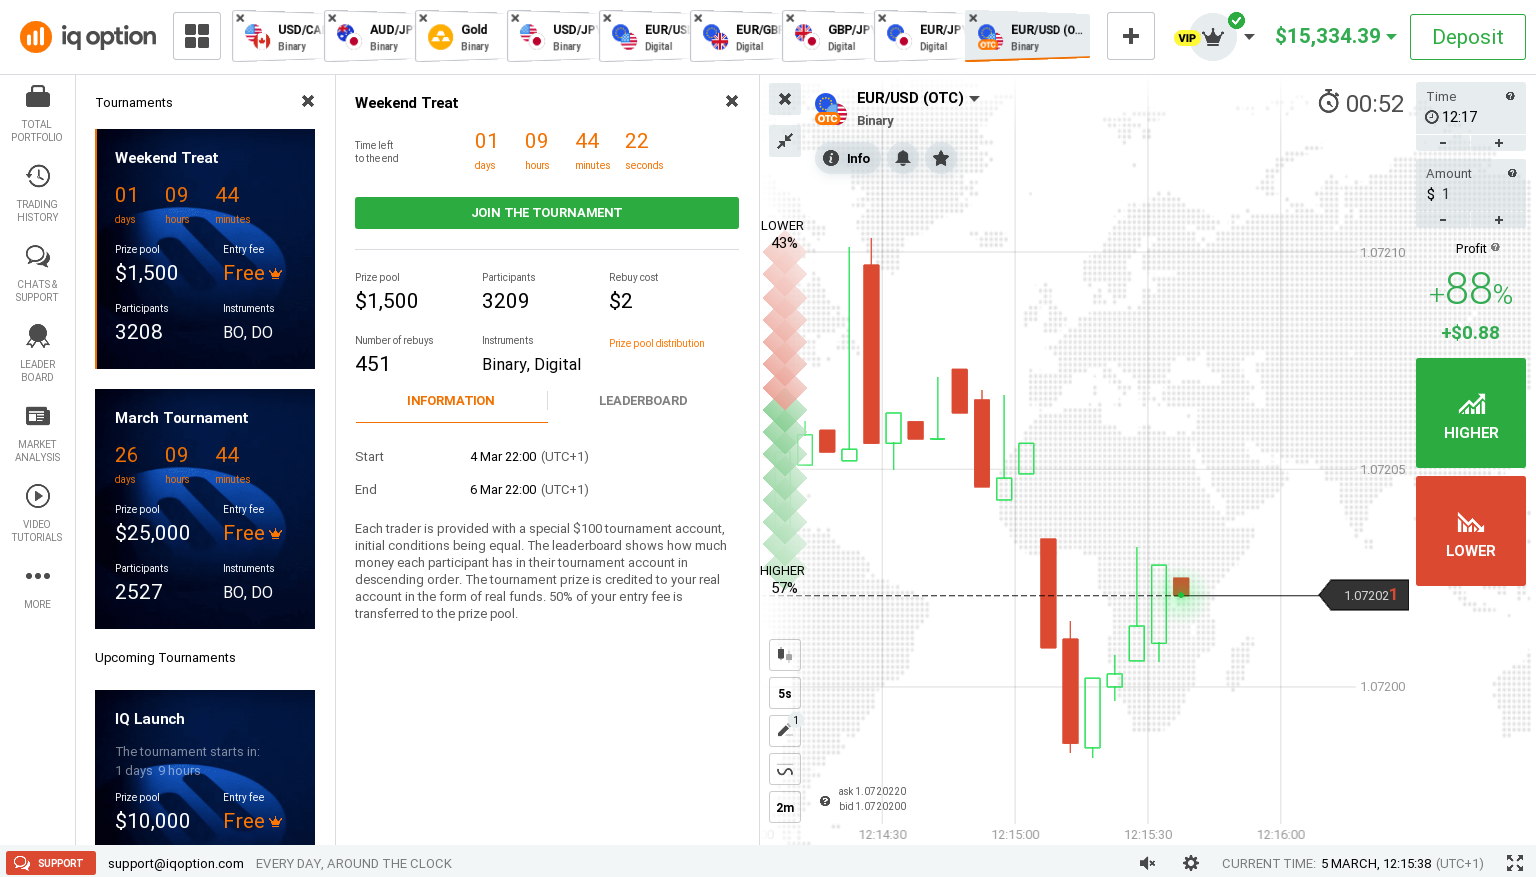Click the chart type candlestick icon
The image size is (1536, 877).
pyautogui.click(x=785, y=655)
